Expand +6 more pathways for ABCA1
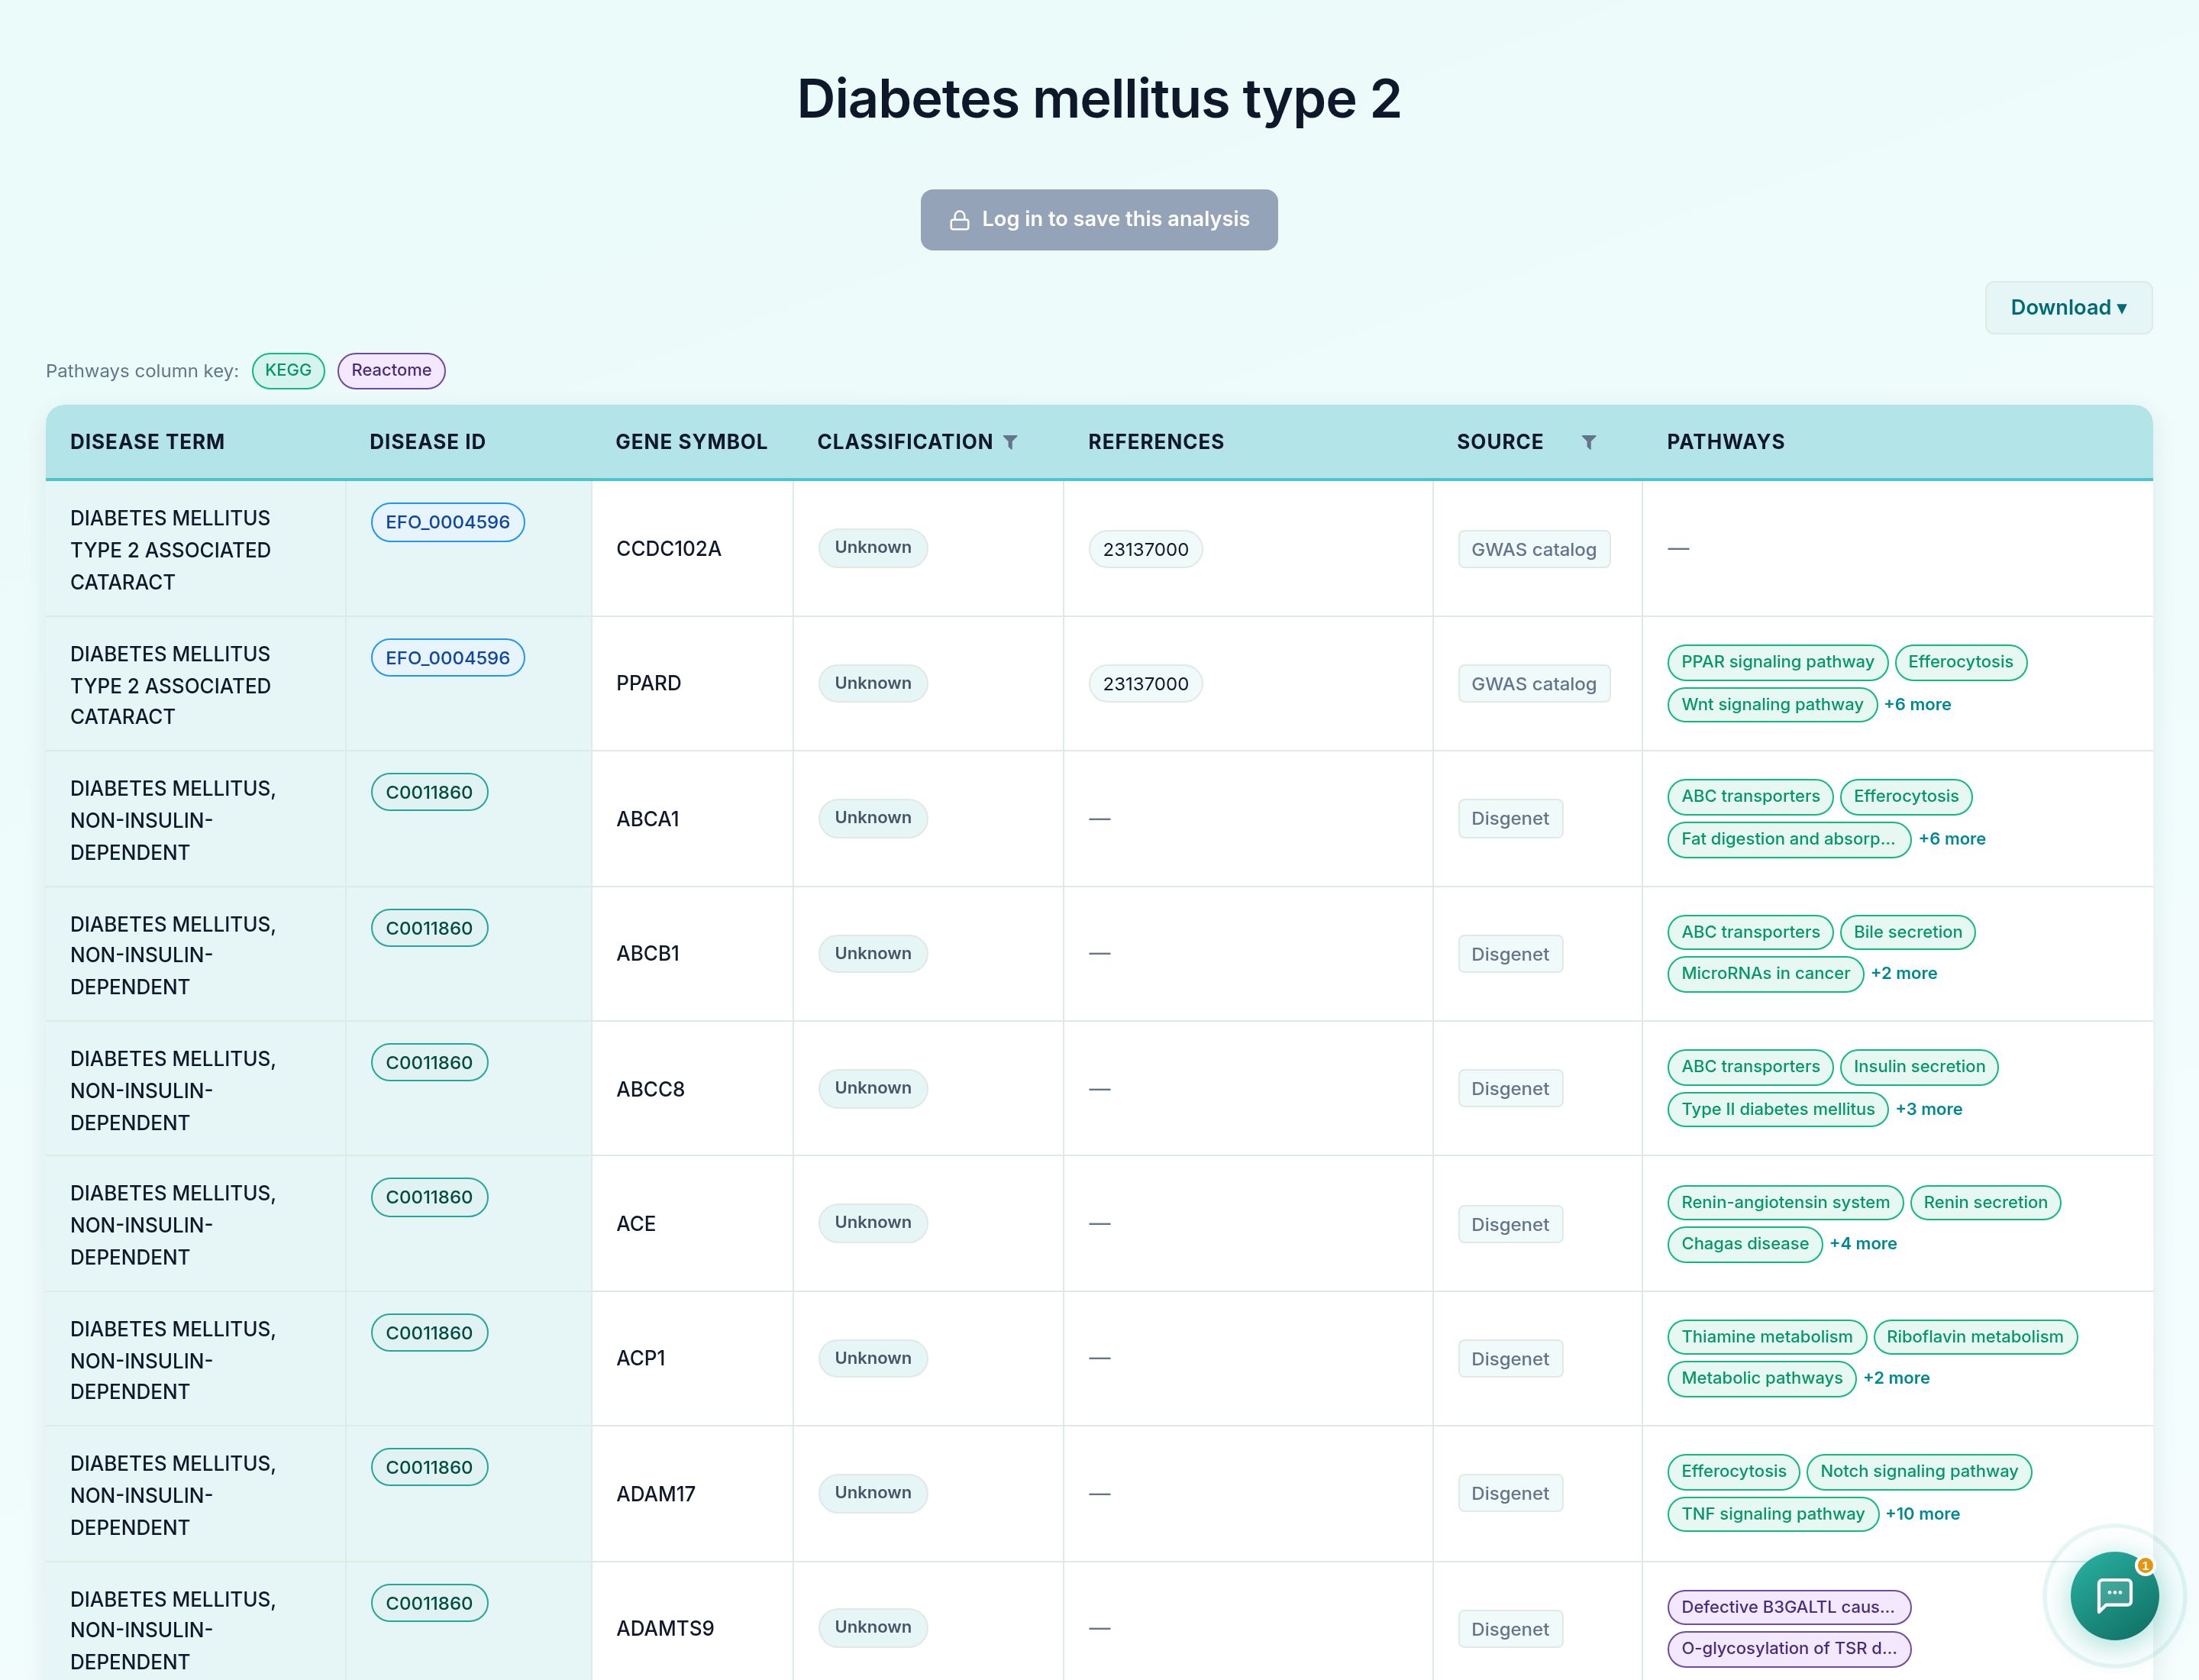Screen dimensions: 2199x1680 click(x=1951, y=839)
